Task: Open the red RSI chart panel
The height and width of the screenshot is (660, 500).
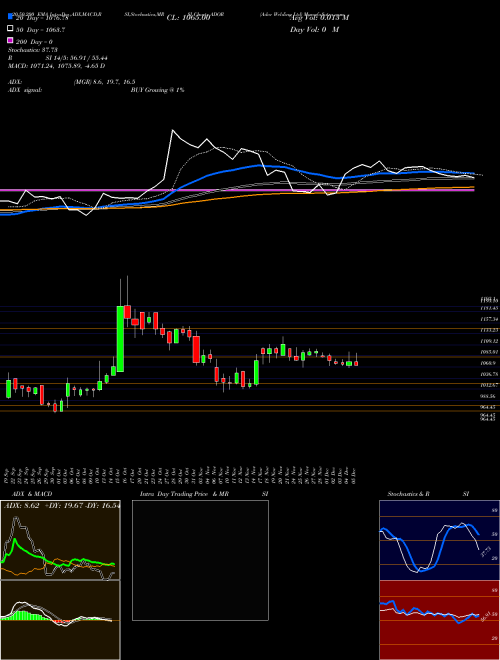Action: tap(439, 620)
